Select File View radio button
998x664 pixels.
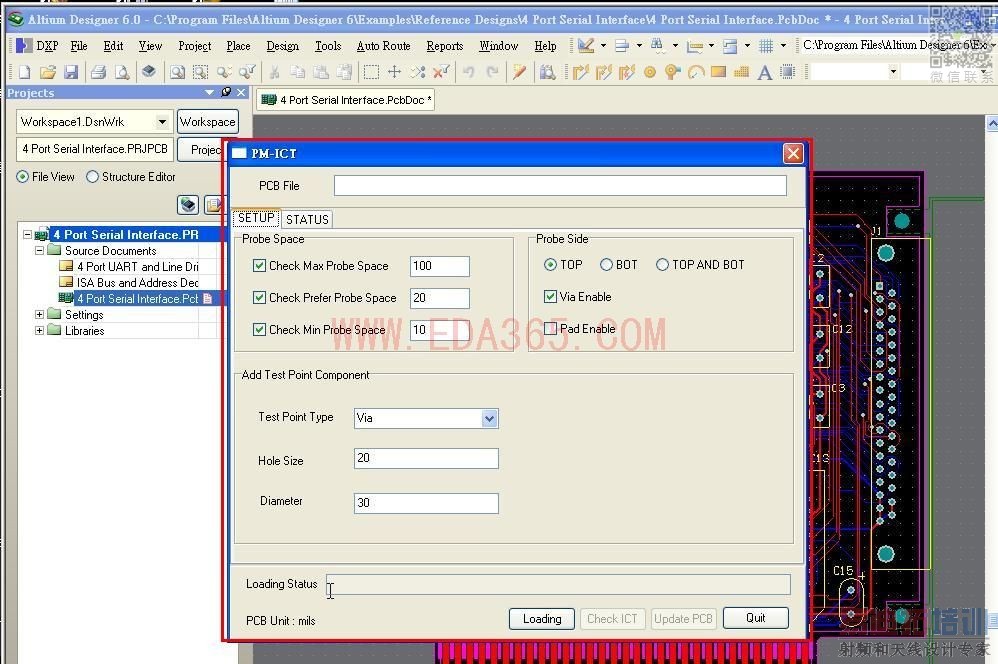[22, 177]
